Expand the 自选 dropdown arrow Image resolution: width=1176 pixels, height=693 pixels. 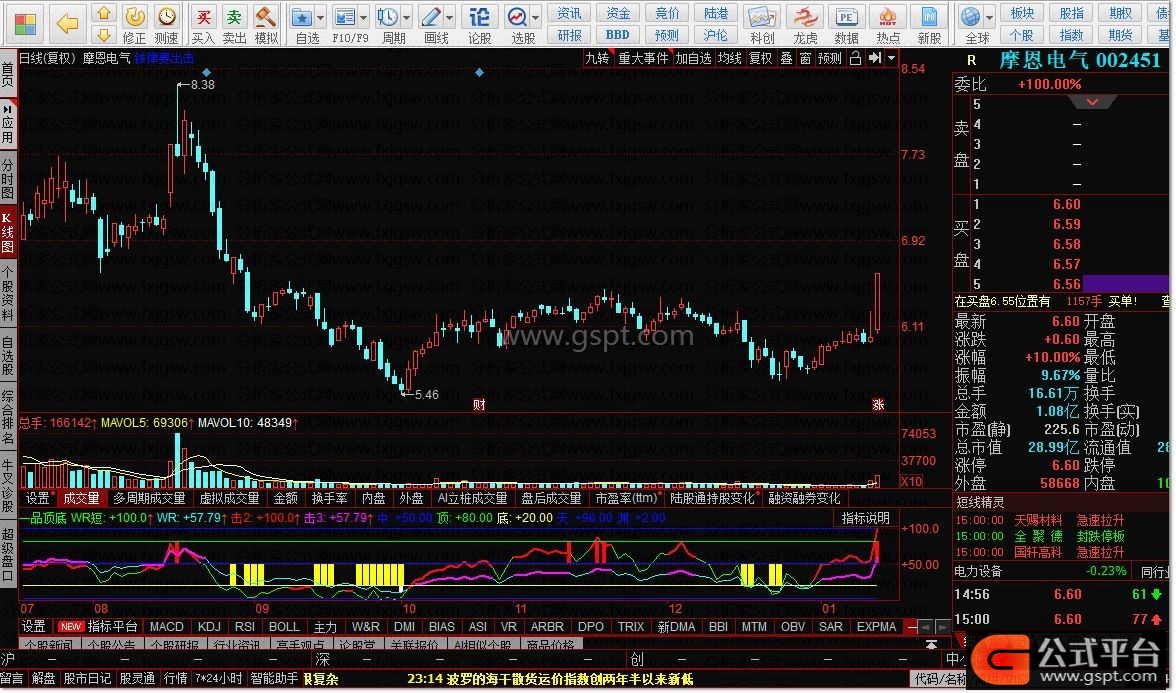pyautogui.click(x=320, y=18)
